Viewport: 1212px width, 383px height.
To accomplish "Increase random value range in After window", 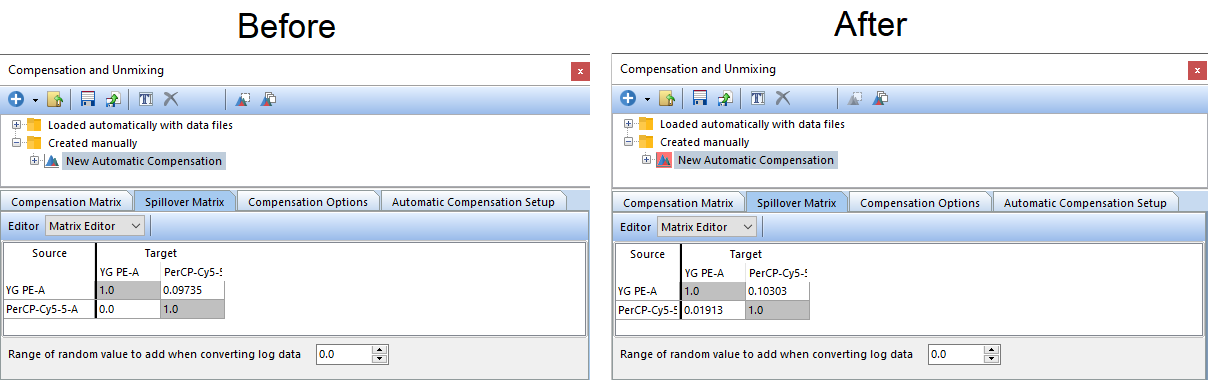I will click(991, 350).
